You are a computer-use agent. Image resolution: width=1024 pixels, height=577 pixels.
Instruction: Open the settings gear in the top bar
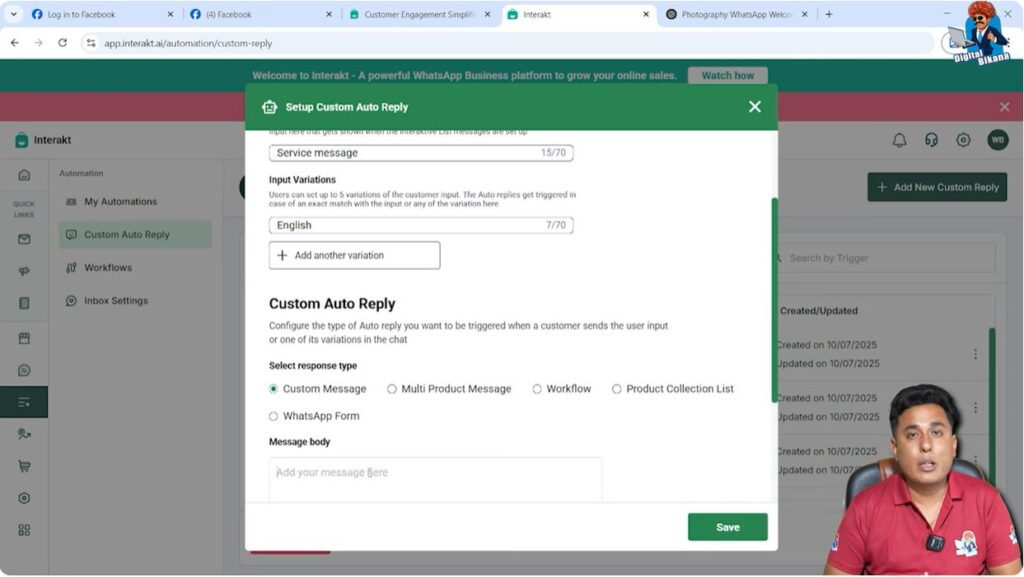point(962,140)
